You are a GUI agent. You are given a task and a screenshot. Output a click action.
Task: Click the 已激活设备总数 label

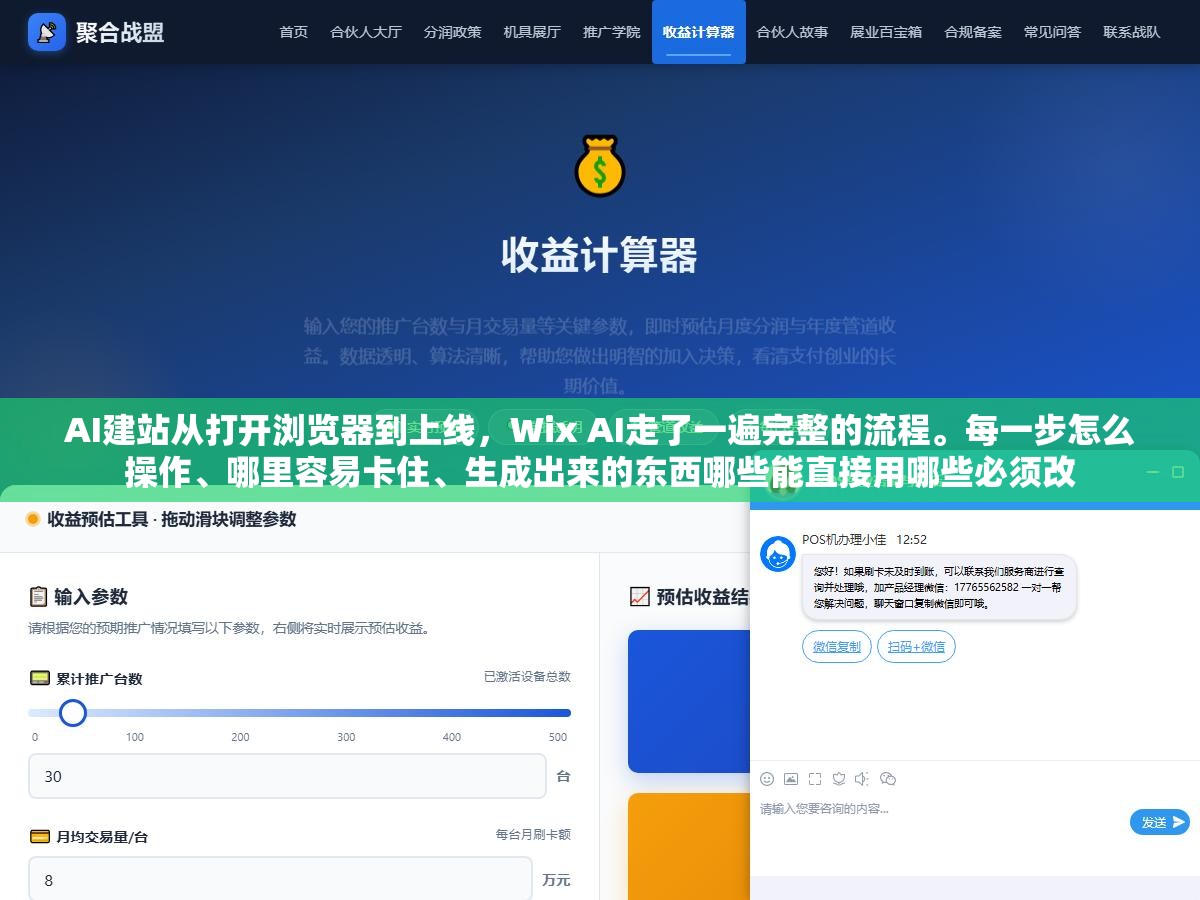(x=527, y=677)
